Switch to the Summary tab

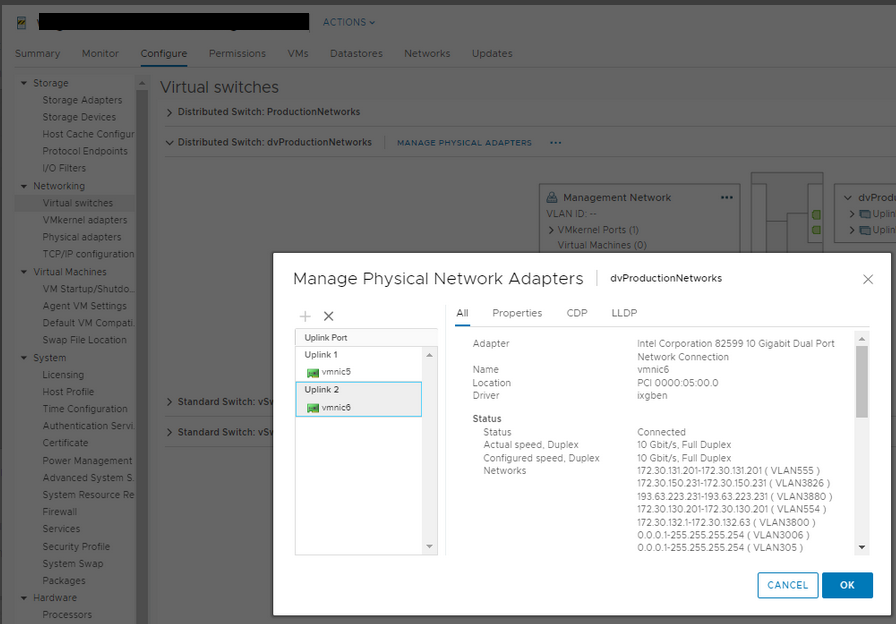click(37, 54)
